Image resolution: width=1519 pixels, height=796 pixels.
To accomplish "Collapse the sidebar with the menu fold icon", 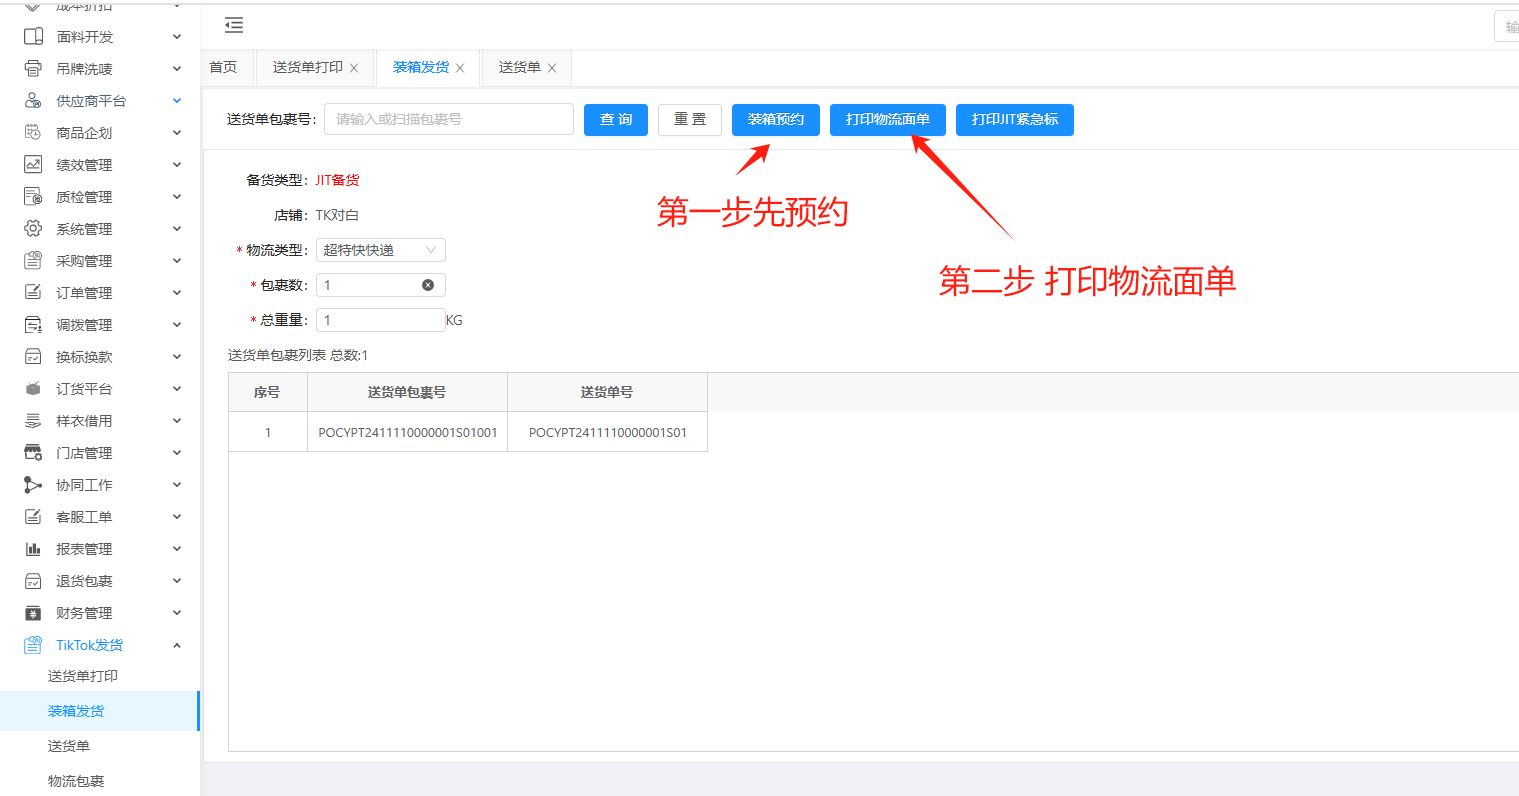I will click(x=234, y=25).
